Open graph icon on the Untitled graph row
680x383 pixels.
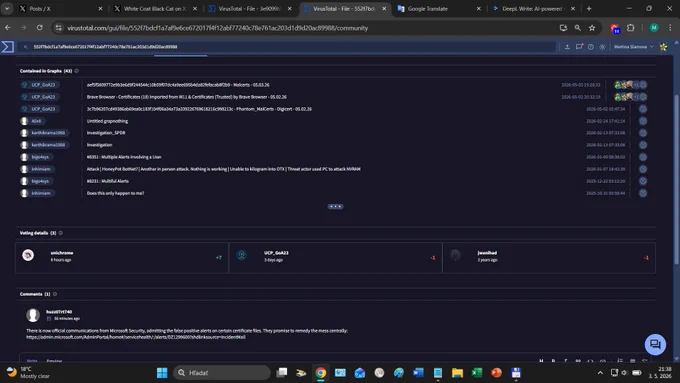pyautogui.click(x=643, y=121)
